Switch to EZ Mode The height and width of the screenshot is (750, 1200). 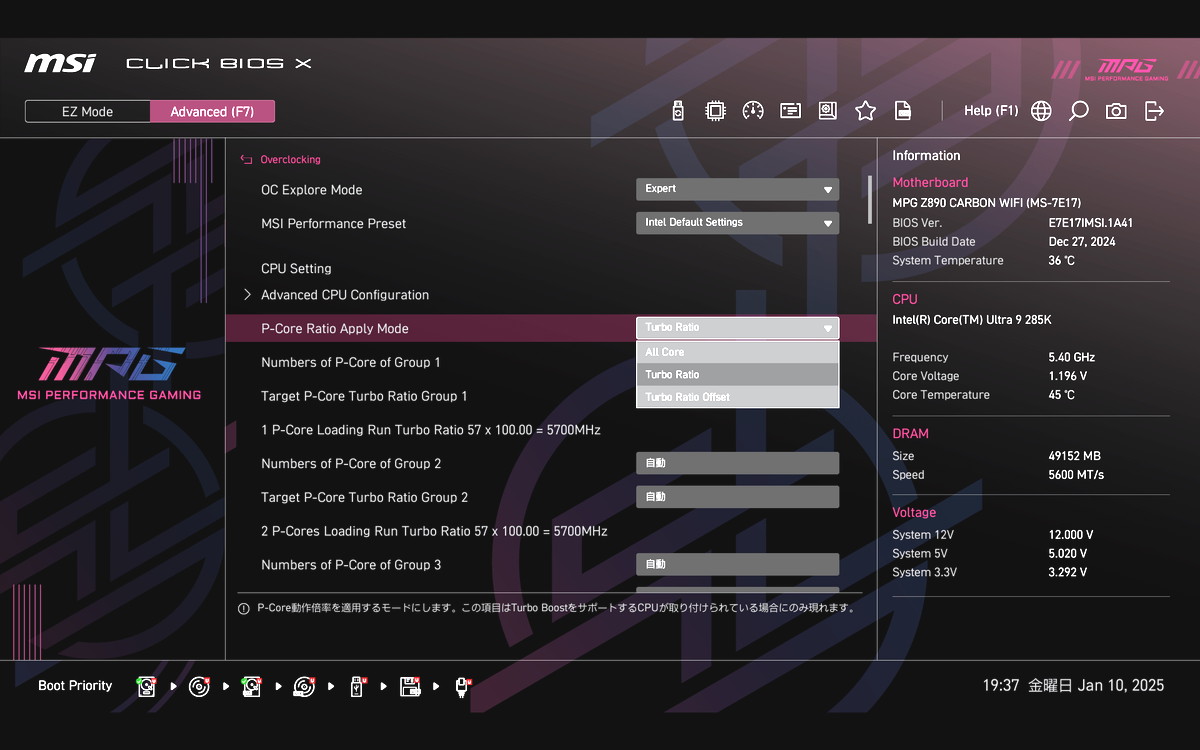pos(88,111)
